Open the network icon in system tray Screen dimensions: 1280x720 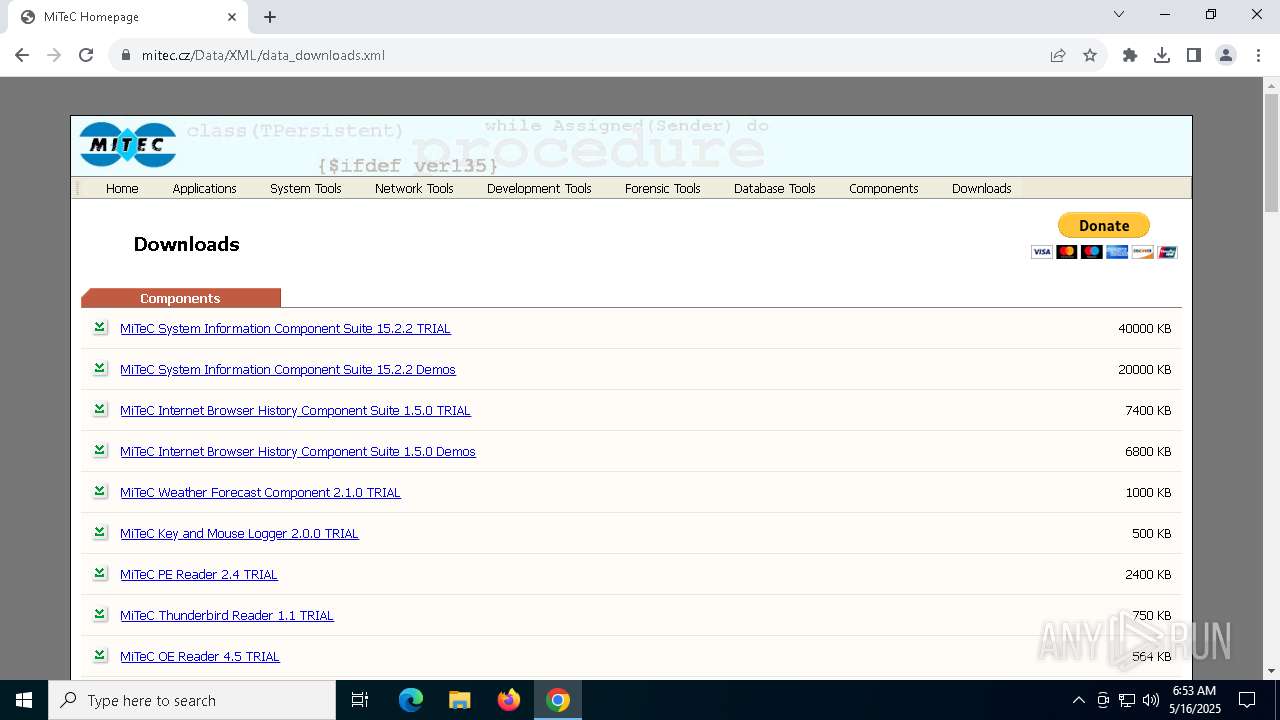pyautogui.click(x=1127, y=700)
